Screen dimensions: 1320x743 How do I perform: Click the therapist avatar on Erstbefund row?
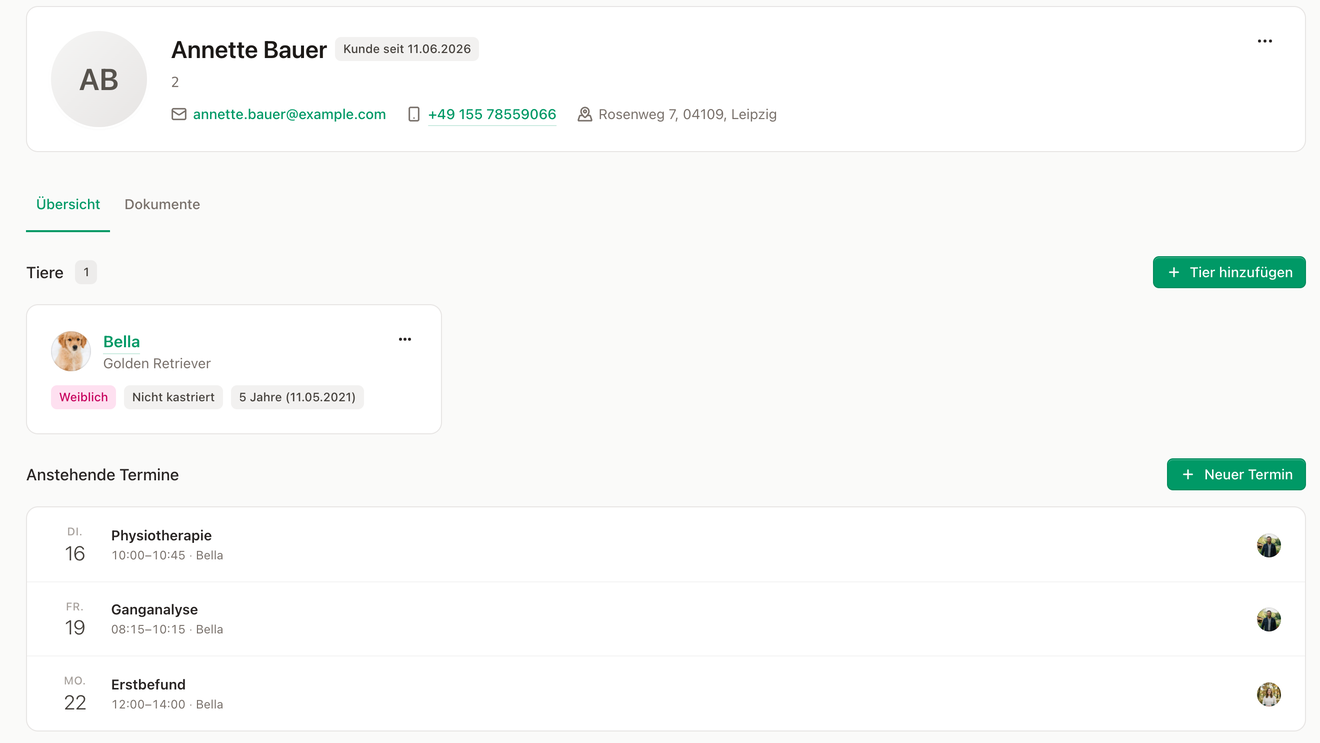tap(1269, 694)
